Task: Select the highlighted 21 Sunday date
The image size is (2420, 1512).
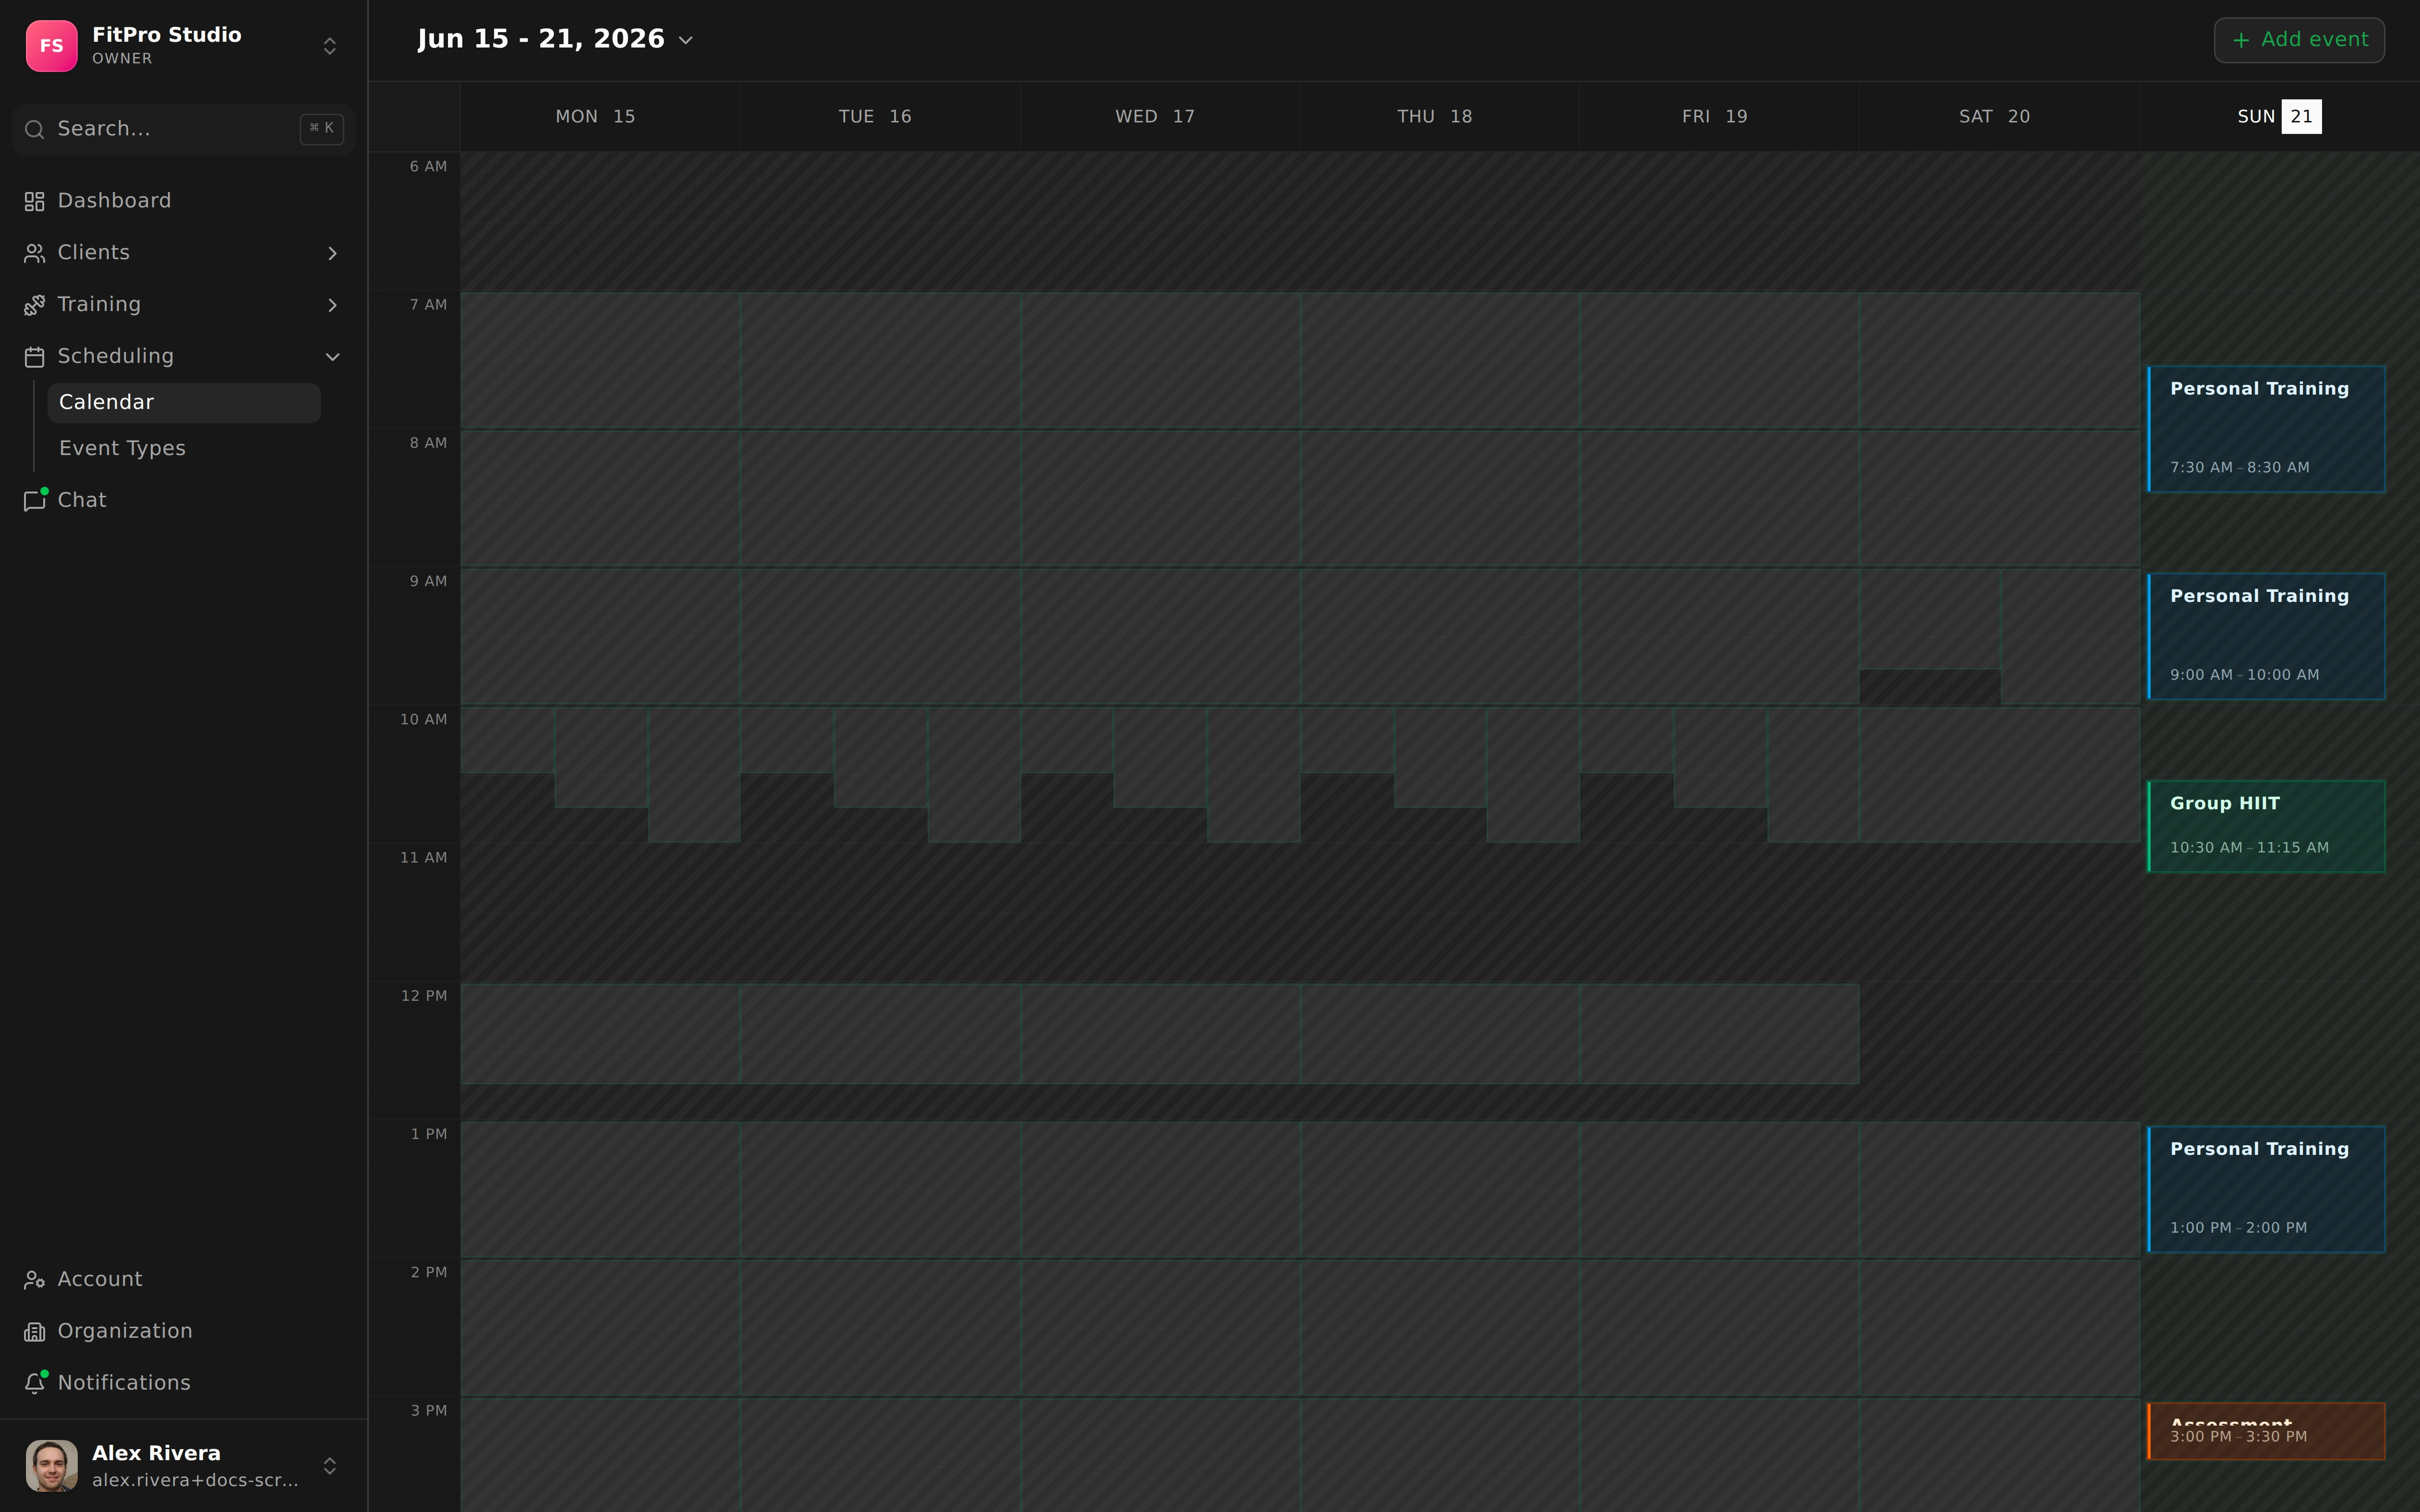Action: [2301, 117]
